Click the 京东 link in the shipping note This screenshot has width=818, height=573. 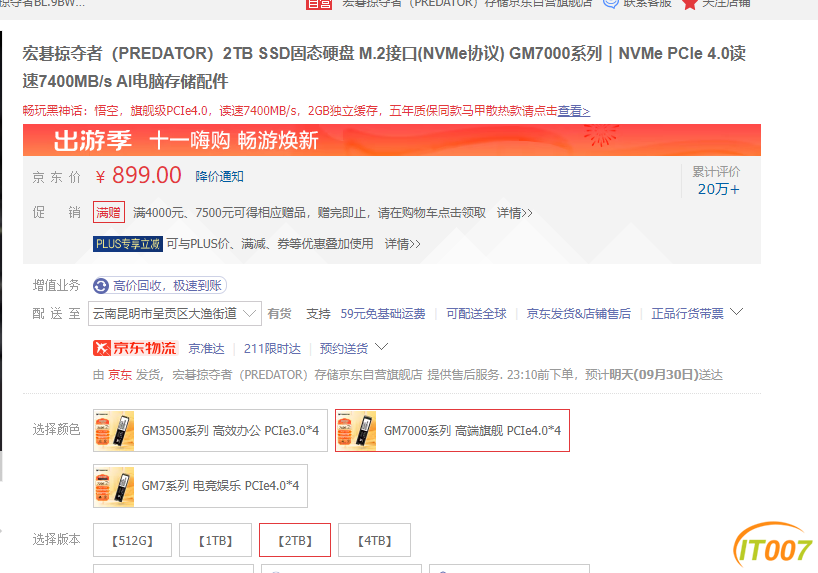coord(120,375)
